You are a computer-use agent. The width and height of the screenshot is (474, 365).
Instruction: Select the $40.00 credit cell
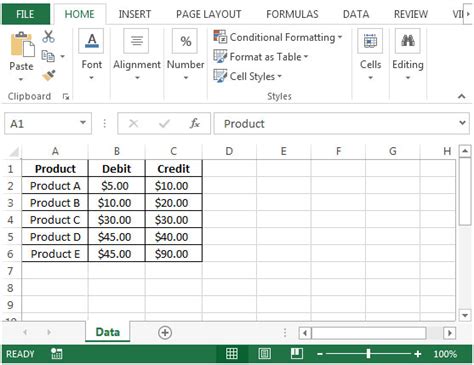pyautogui.click(x=173, y=237)
